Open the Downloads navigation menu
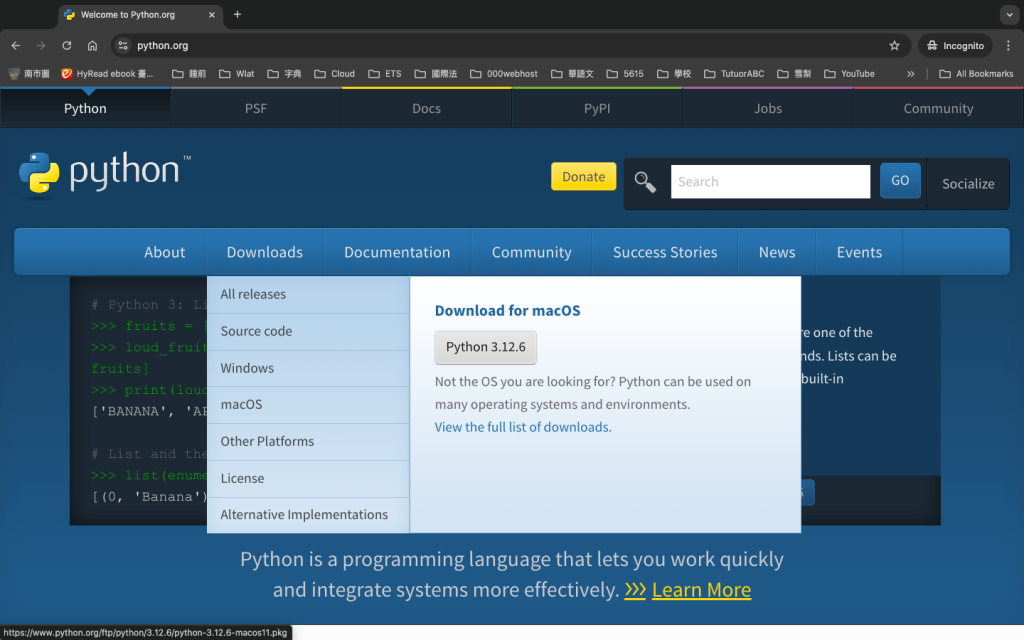The width and height of the screenshot is (1024, 640). point(264,252)
